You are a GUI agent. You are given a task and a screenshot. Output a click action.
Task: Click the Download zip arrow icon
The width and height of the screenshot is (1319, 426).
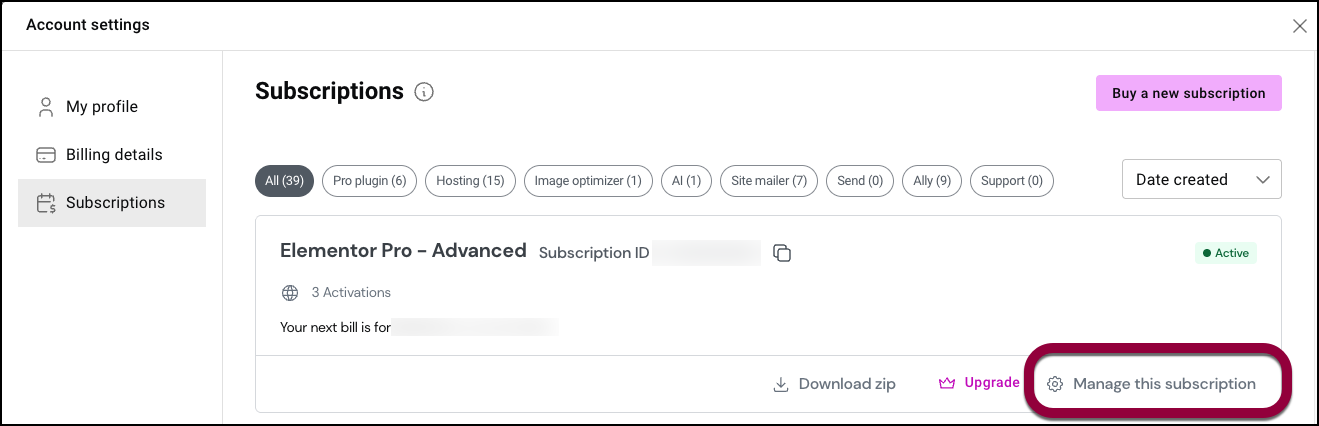pyautogui.click(x=781, y=384)
